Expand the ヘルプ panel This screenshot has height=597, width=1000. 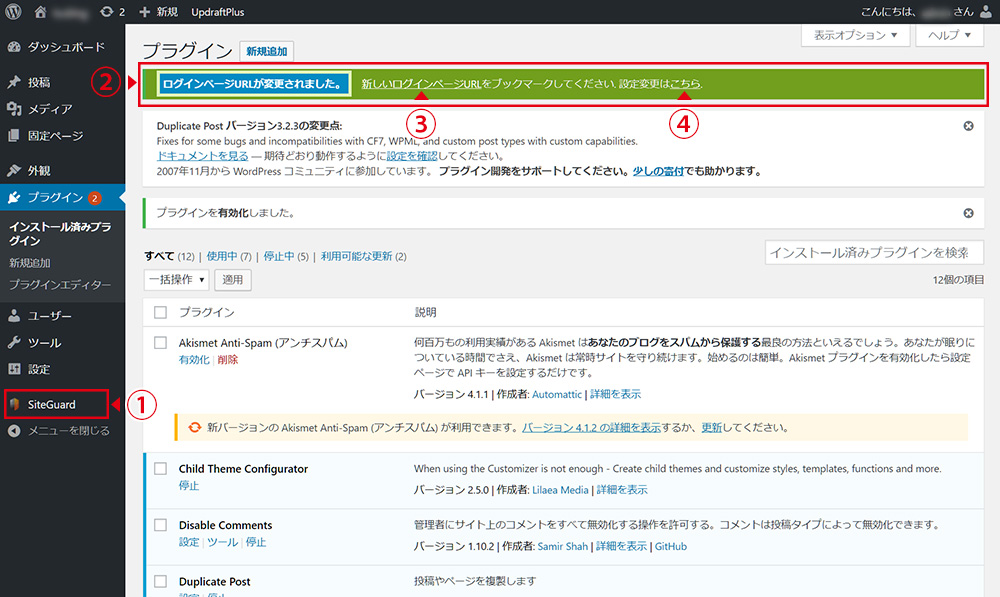[950, 35]
